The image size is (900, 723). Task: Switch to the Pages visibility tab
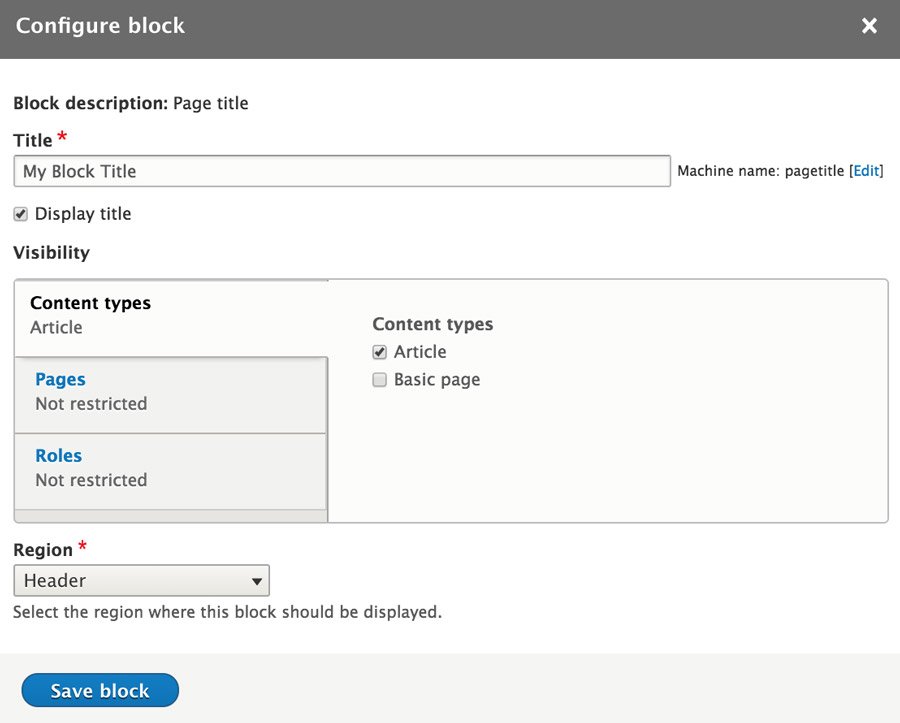(60, 379)
